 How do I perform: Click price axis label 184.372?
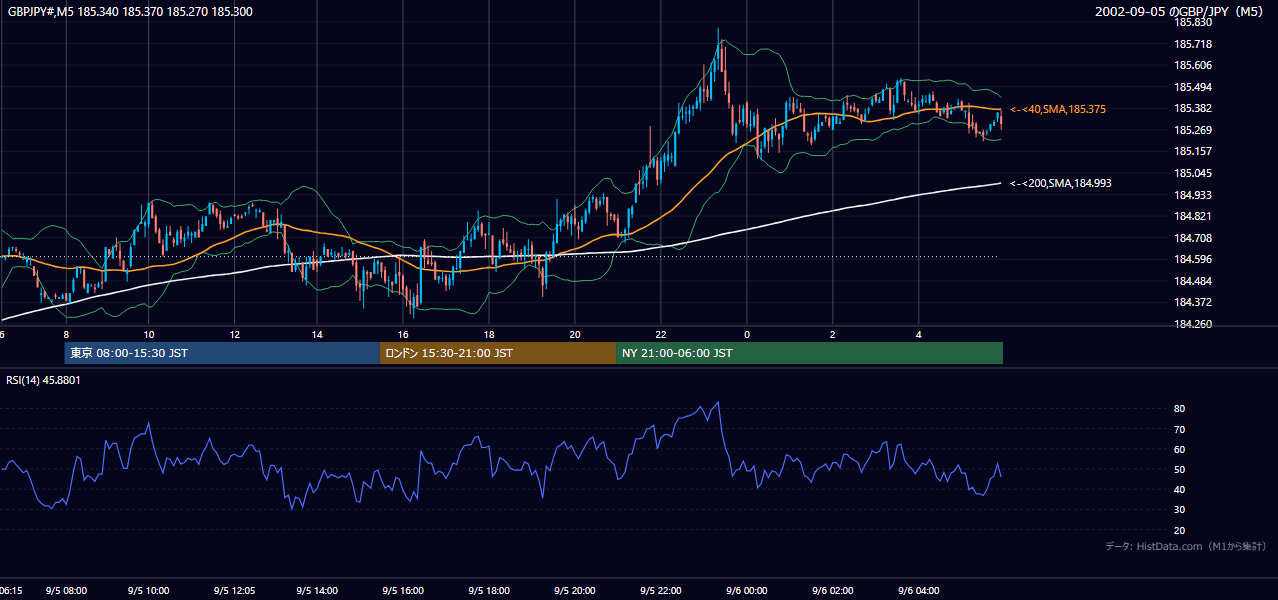coord(1192,302)
